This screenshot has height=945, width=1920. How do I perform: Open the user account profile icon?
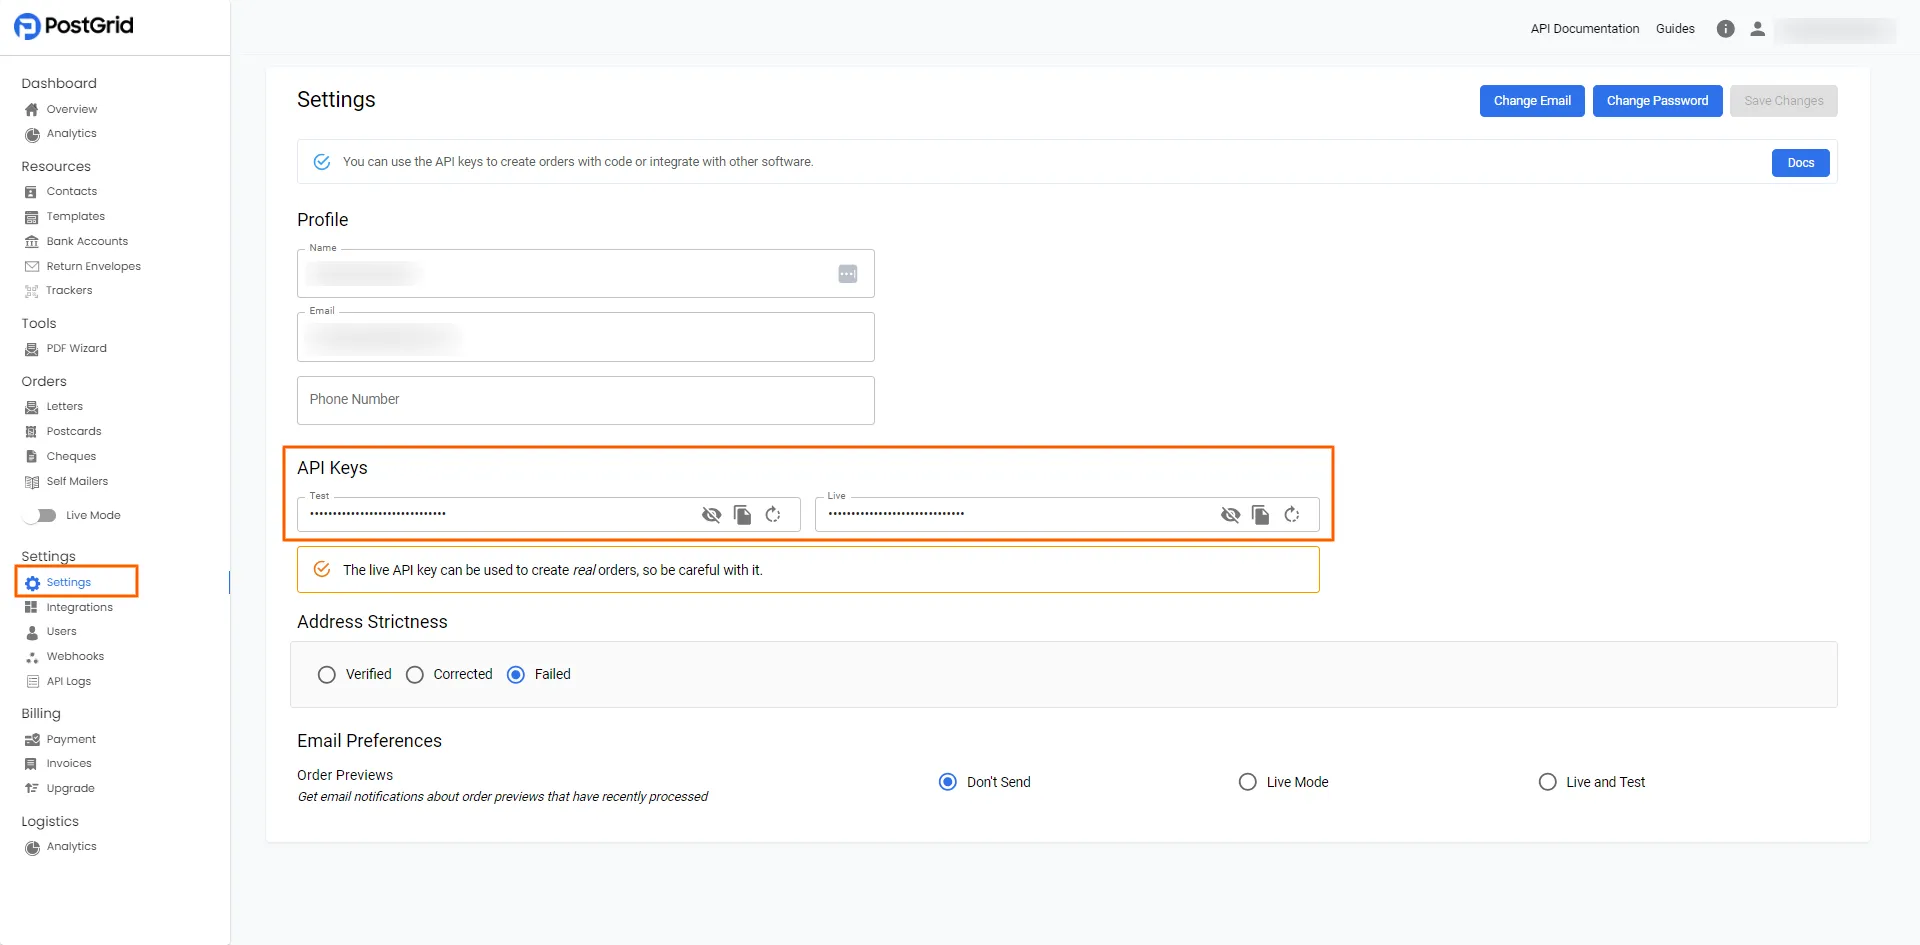[x=1757, y=29]
